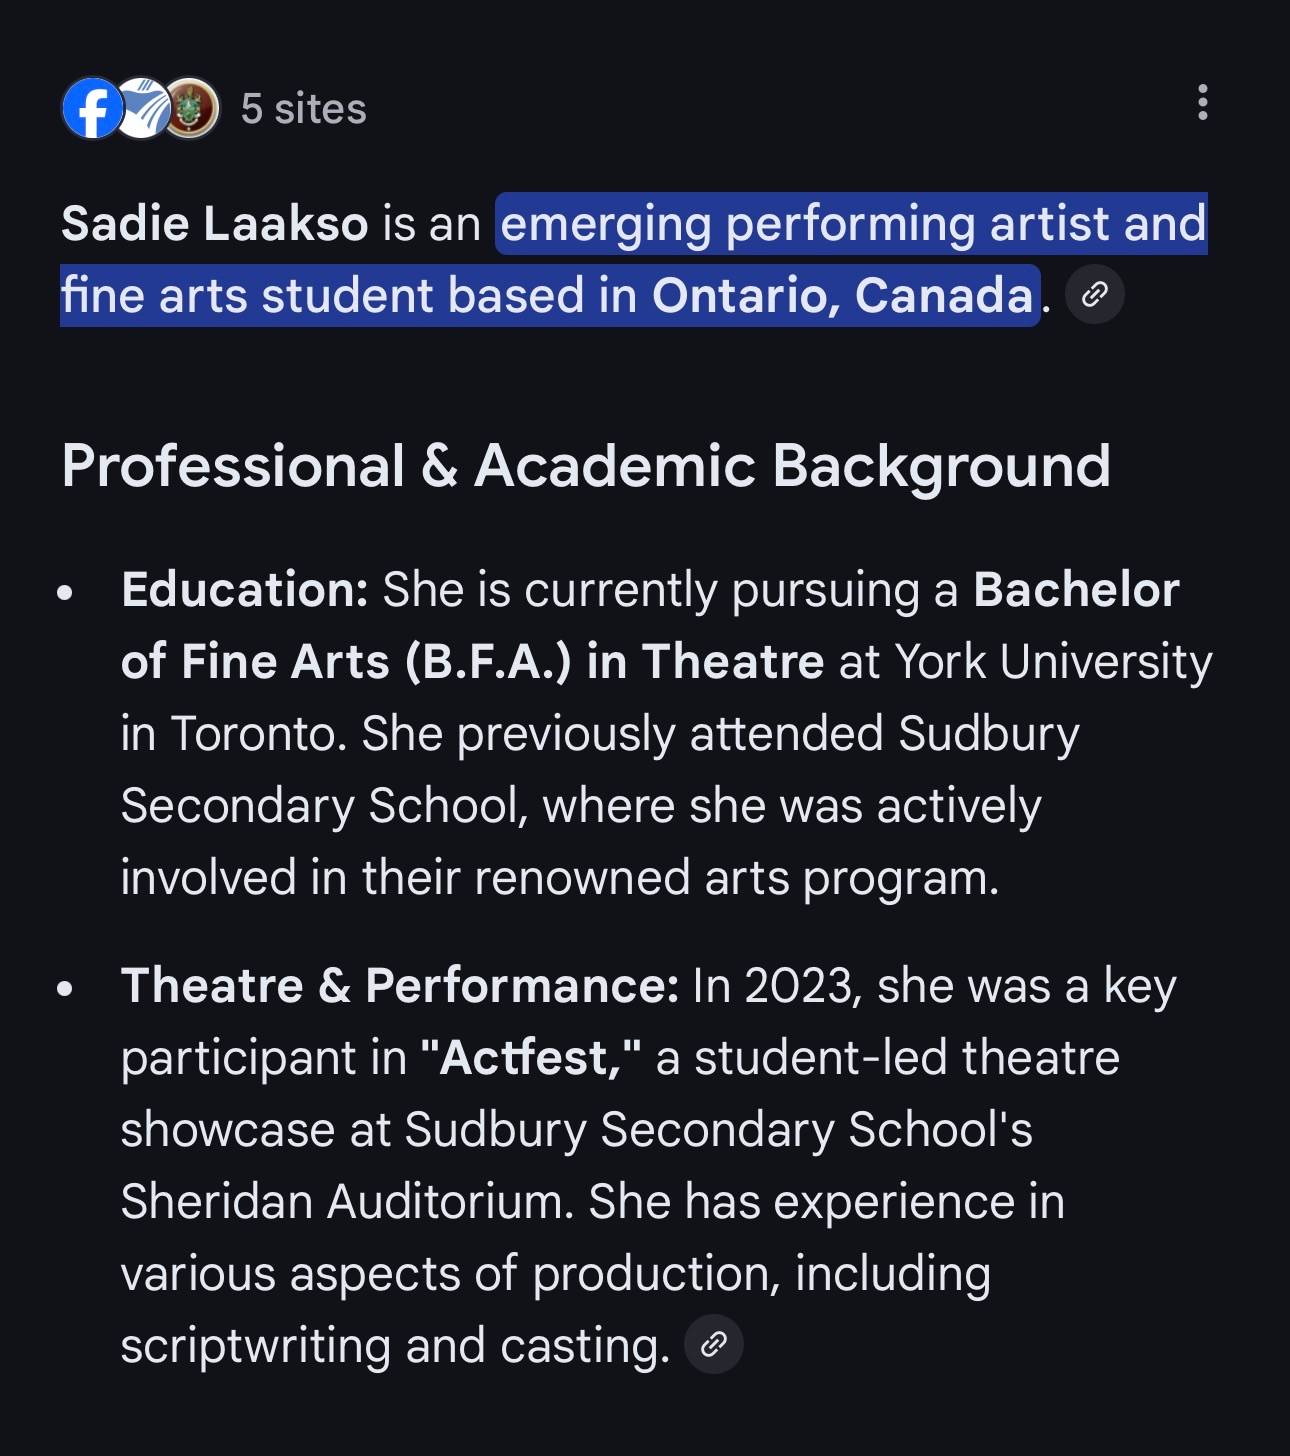Image resolution: width=1290 pixels, height=1456 pixels.
Task: Open the three-dot more options menu
Action: point(1202,102)
